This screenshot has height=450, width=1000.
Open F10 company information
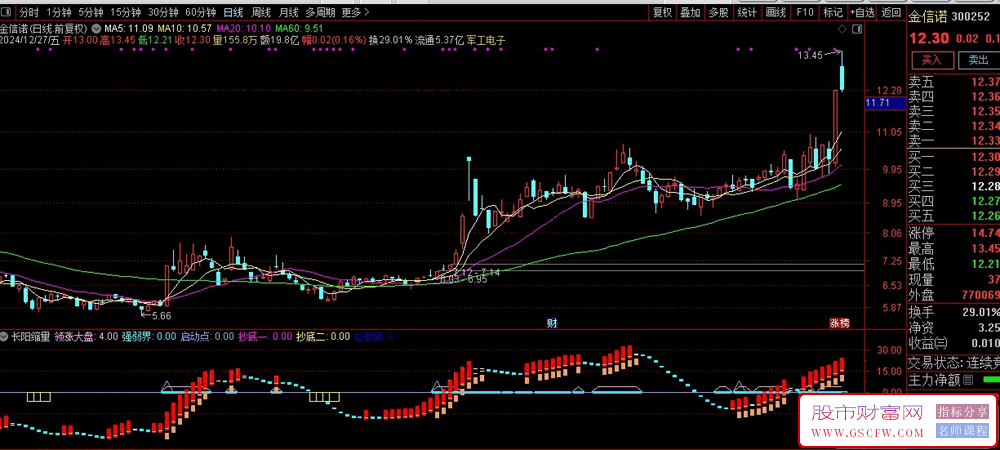click(804, 12)
